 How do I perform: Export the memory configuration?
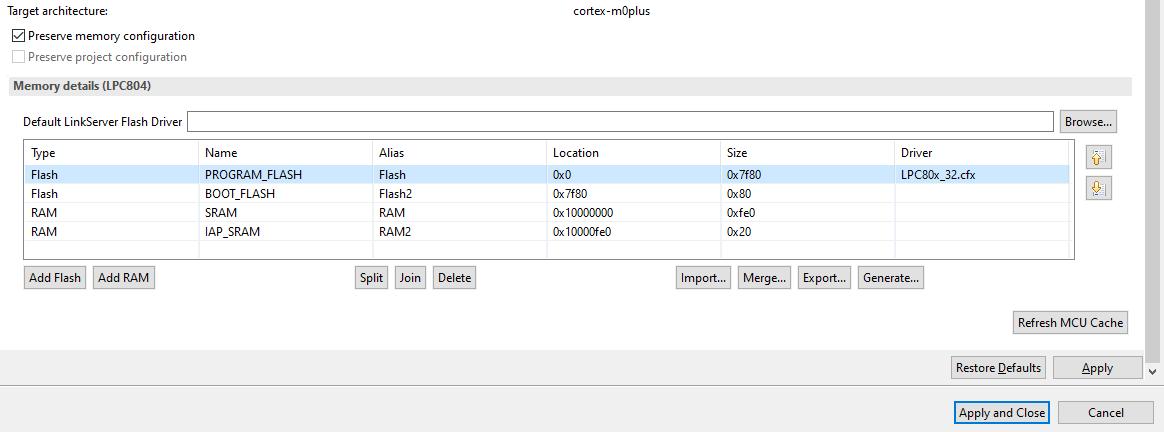pyautogui.click(x=825, y=278)
